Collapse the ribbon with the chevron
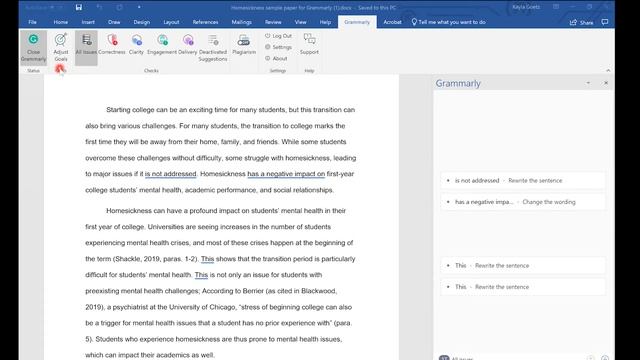Screen dimensions: 640x360 pos(608,70)
